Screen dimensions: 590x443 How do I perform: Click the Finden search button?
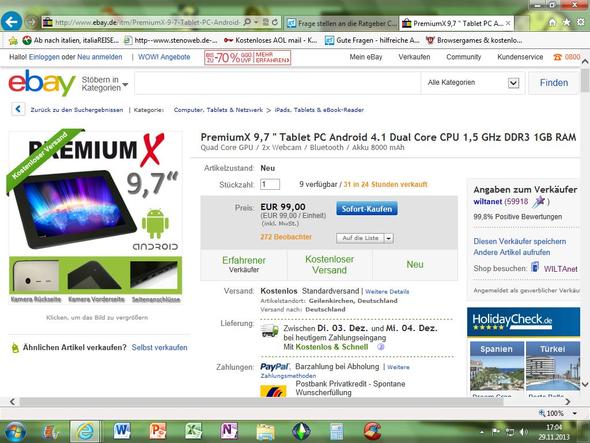coord(554,83)
